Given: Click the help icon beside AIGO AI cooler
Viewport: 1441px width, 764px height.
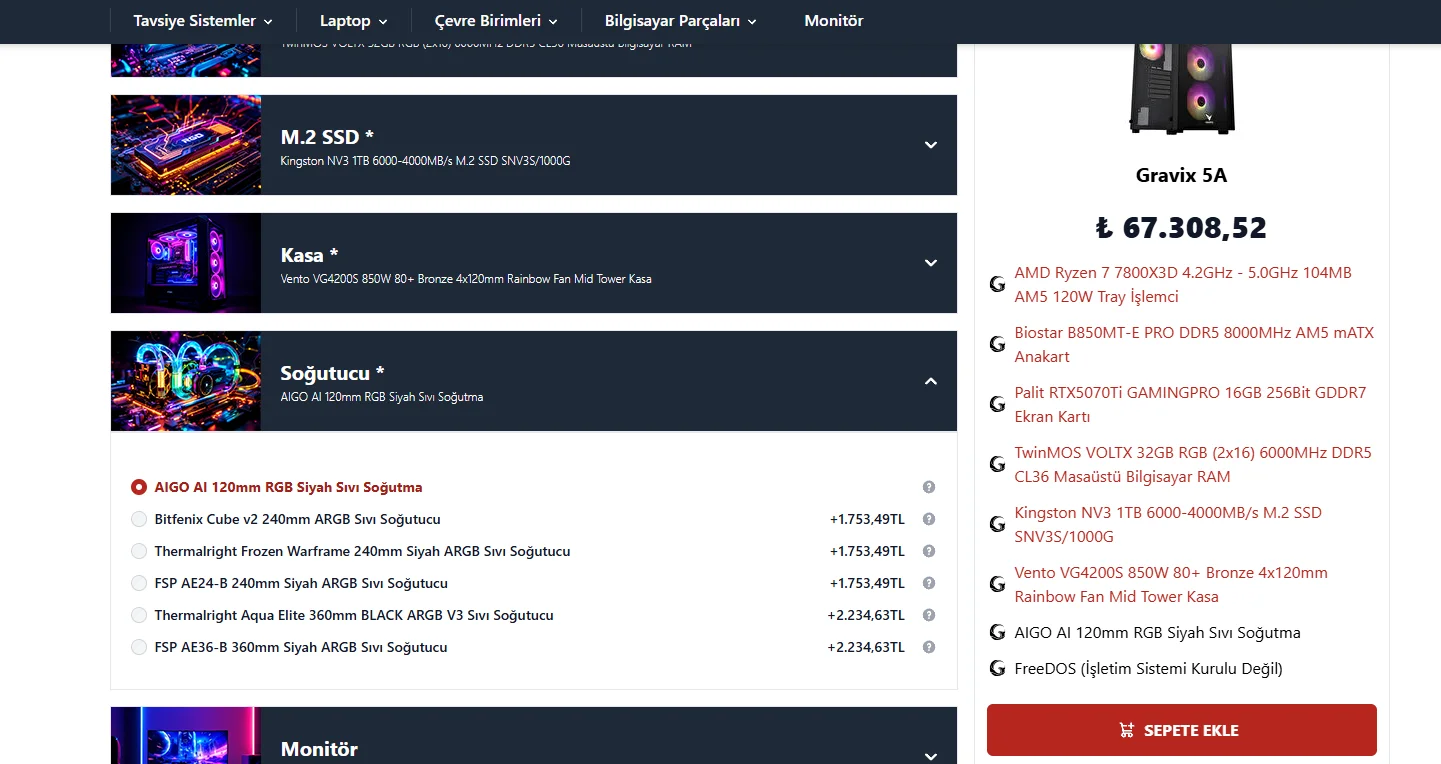Looking at the screenshot, I should 928,487.
